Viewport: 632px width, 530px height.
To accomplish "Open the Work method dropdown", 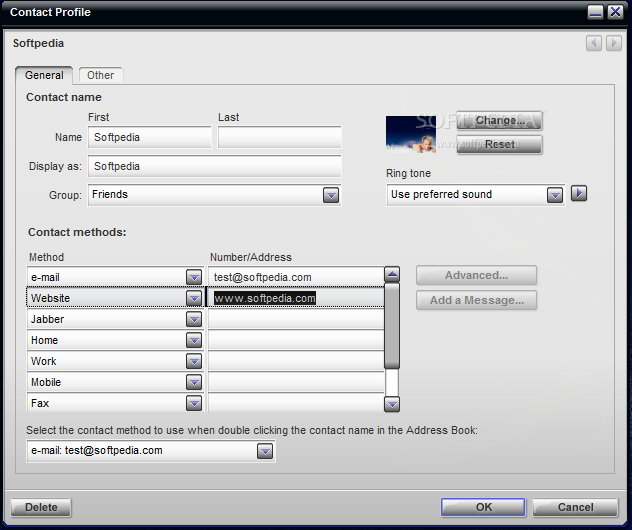I will pos(194,361).
